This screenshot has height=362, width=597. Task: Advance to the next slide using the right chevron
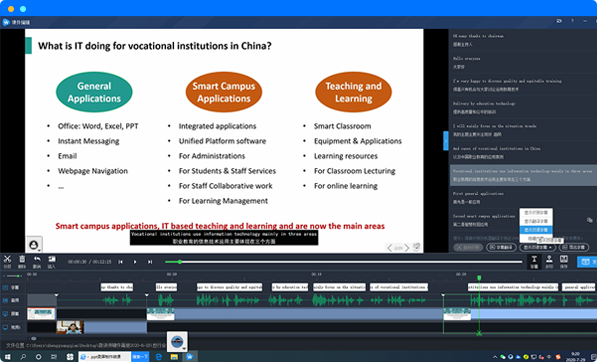tap(407, 248)
